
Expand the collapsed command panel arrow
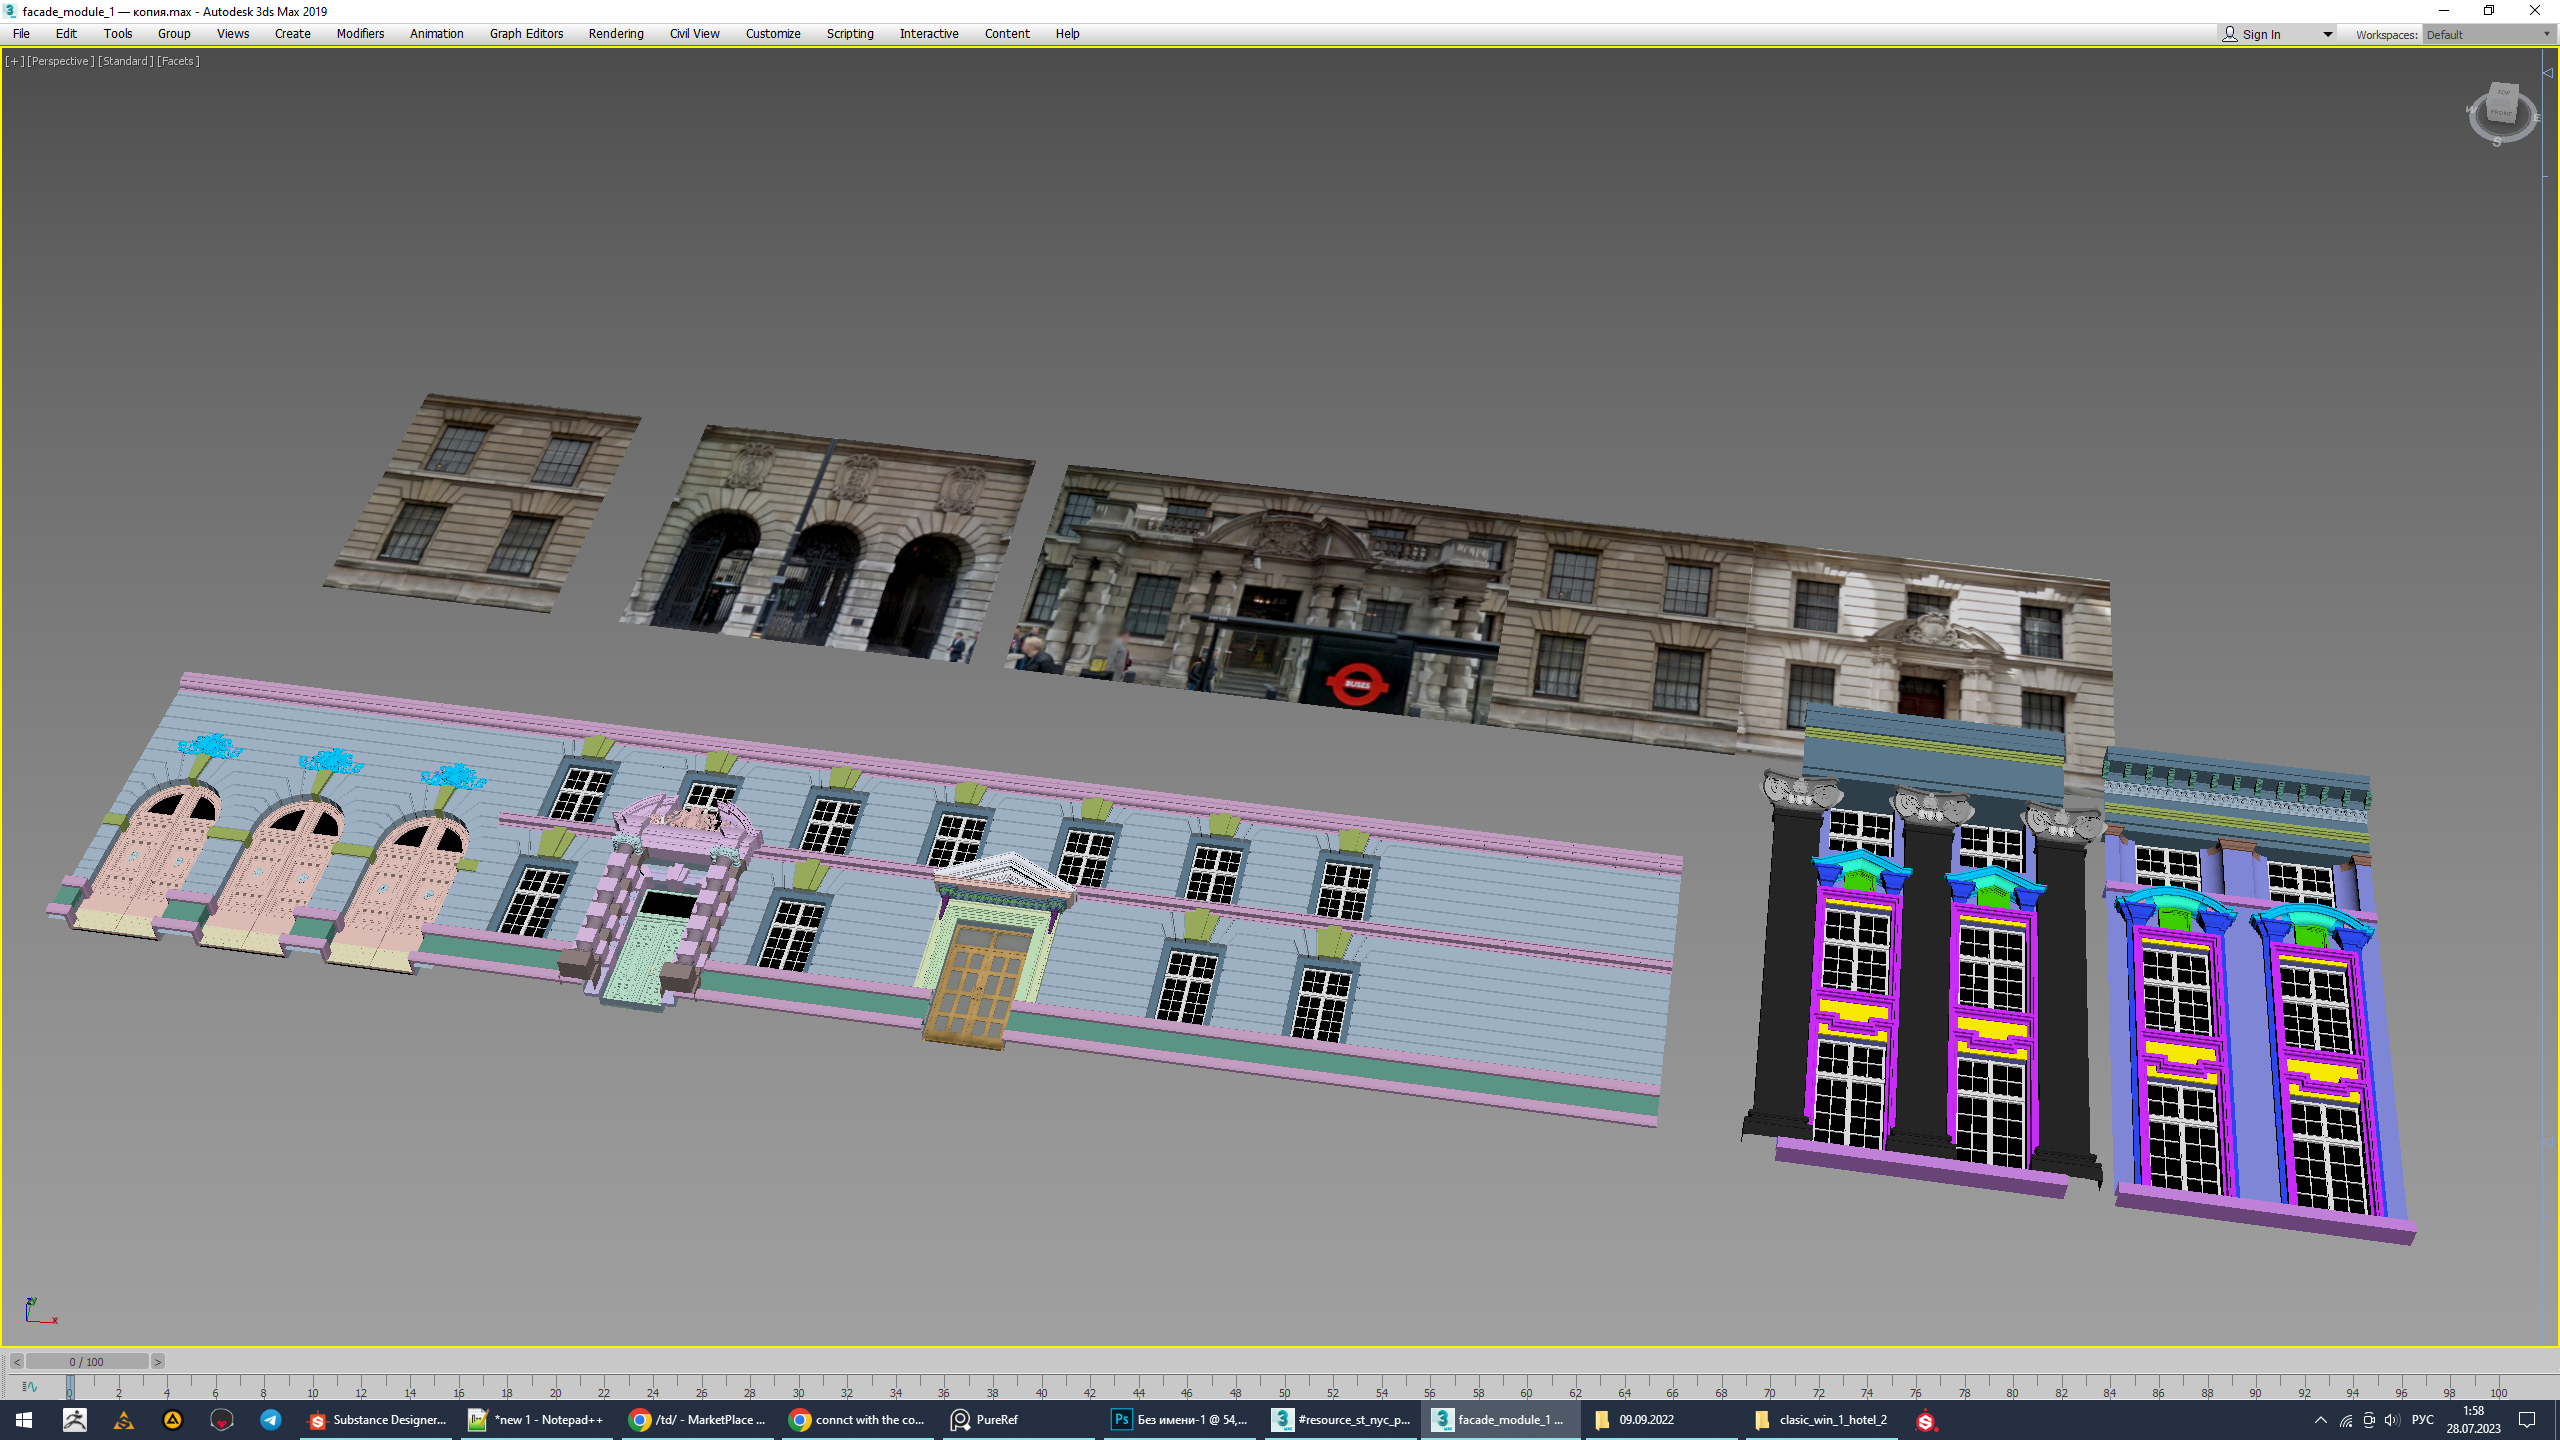[2548, 73]
